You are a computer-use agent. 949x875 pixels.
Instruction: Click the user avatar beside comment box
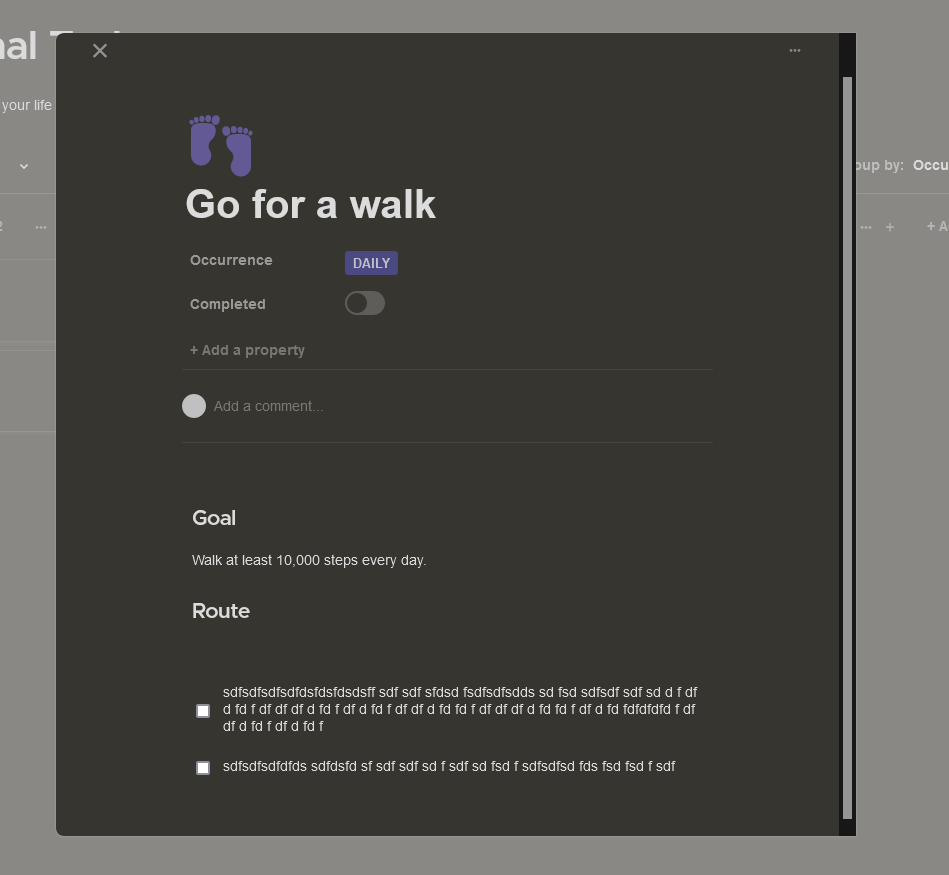(x=194, y=406)
